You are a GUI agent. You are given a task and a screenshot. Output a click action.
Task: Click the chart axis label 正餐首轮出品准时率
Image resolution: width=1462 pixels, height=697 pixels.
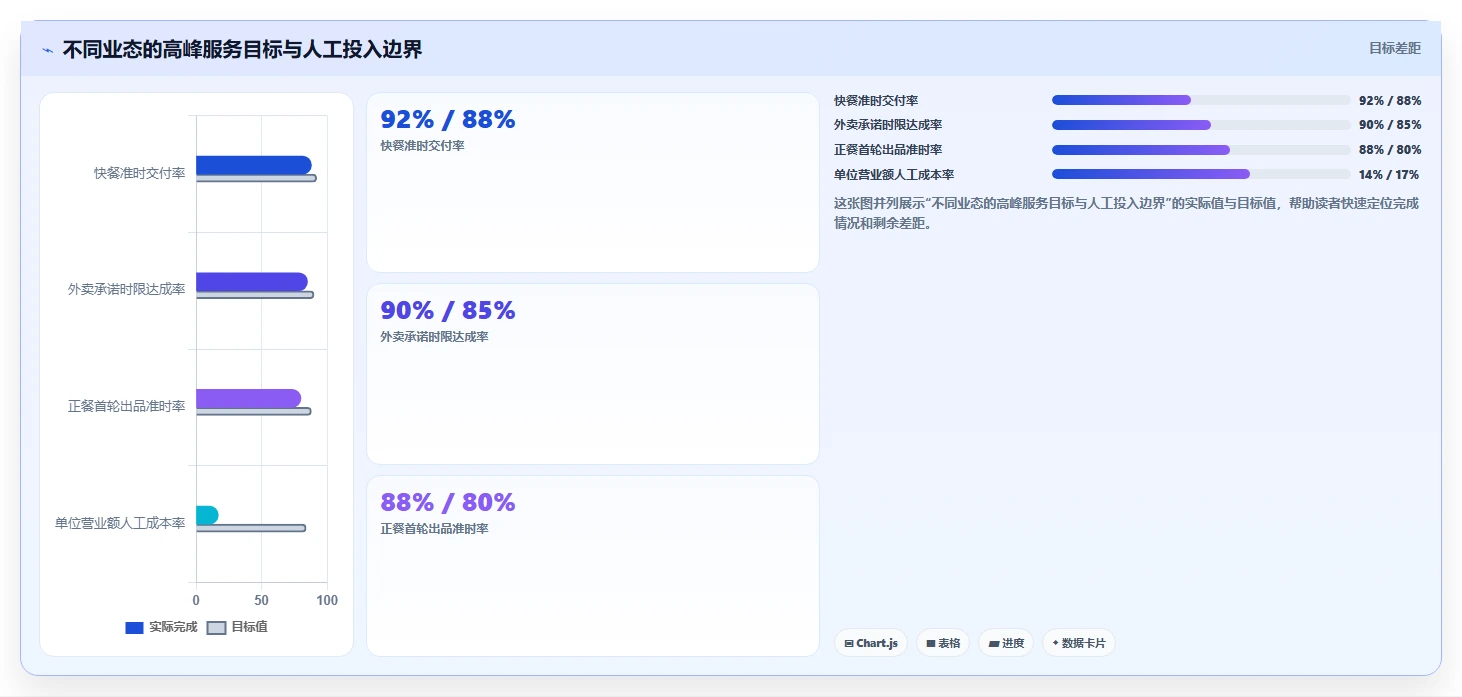coord(127,406)
